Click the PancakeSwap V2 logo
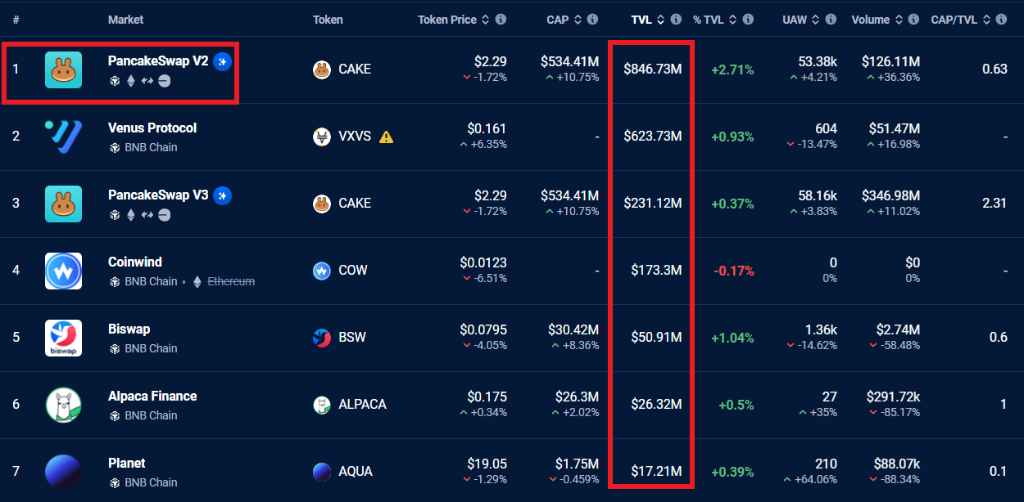The height and width of the screenshot is (502, 1024). click(x=63, y=70)
